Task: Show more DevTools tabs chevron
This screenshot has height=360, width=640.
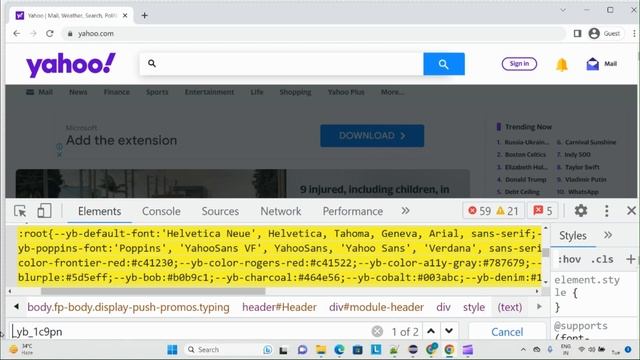Action: (405, 211)
